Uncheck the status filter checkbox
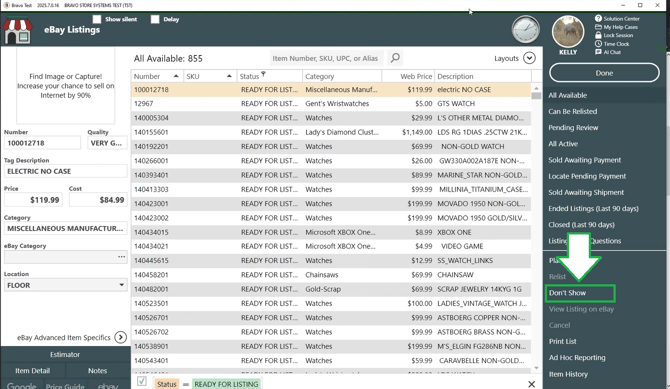 point(142,381)
